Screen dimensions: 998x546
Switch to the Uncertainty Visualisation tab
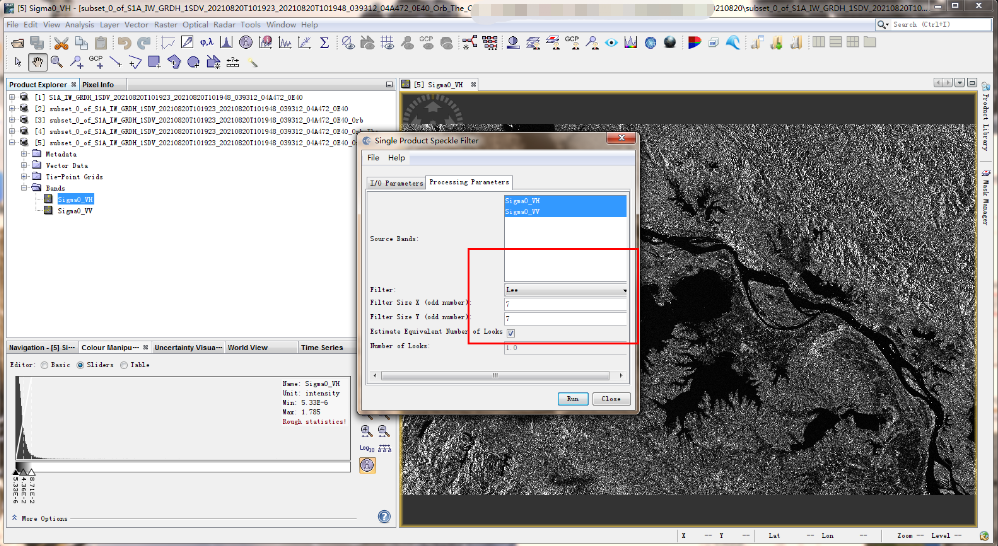point(188,347)
